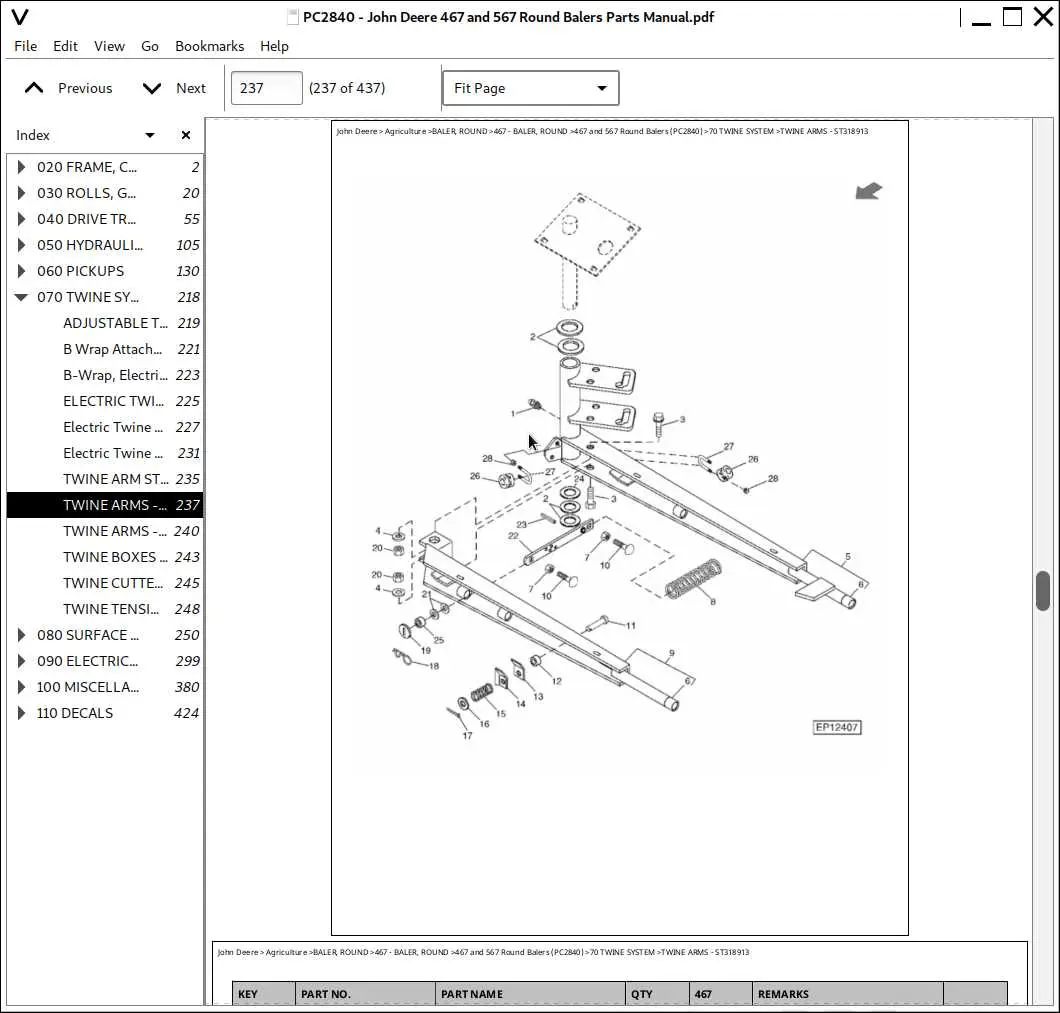Click the app logo icon in title bar

point(20,17)
